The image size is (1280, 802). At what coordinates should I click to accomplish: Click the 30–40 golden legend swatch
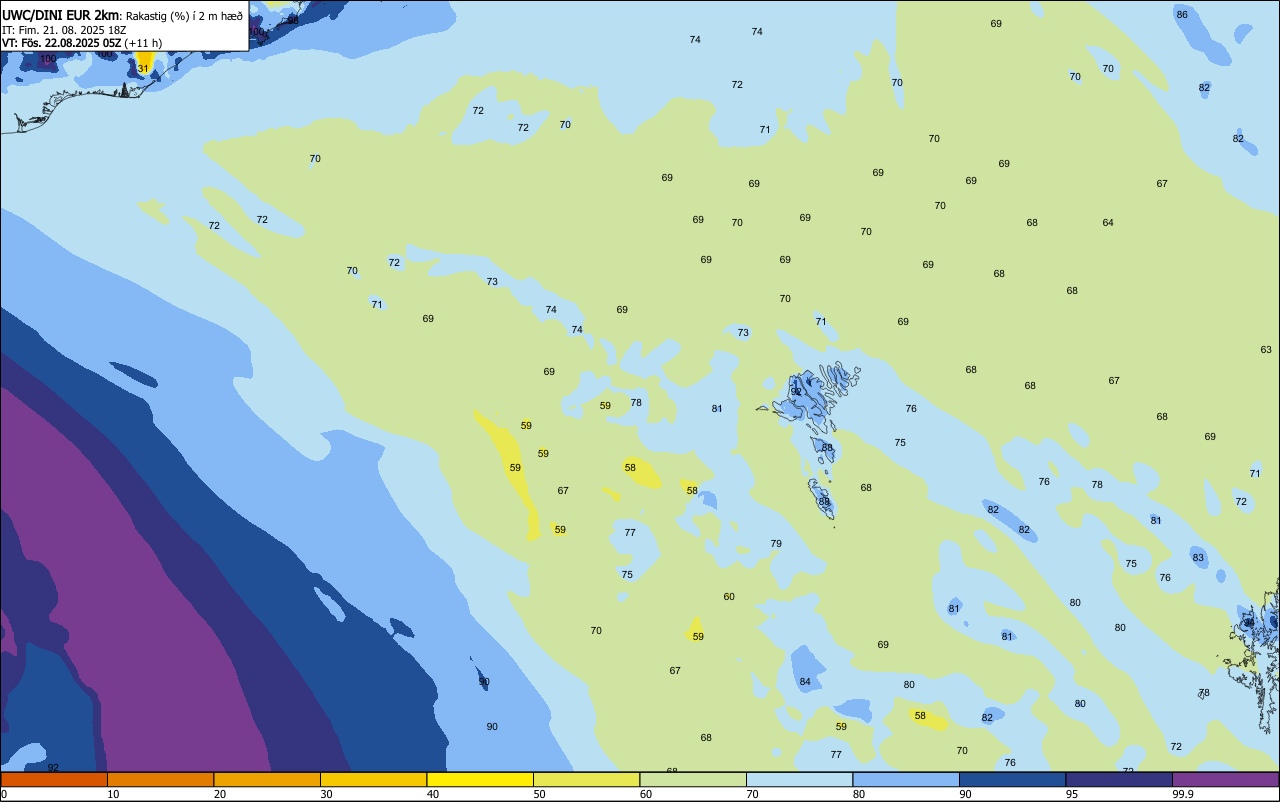click(373, 779)
